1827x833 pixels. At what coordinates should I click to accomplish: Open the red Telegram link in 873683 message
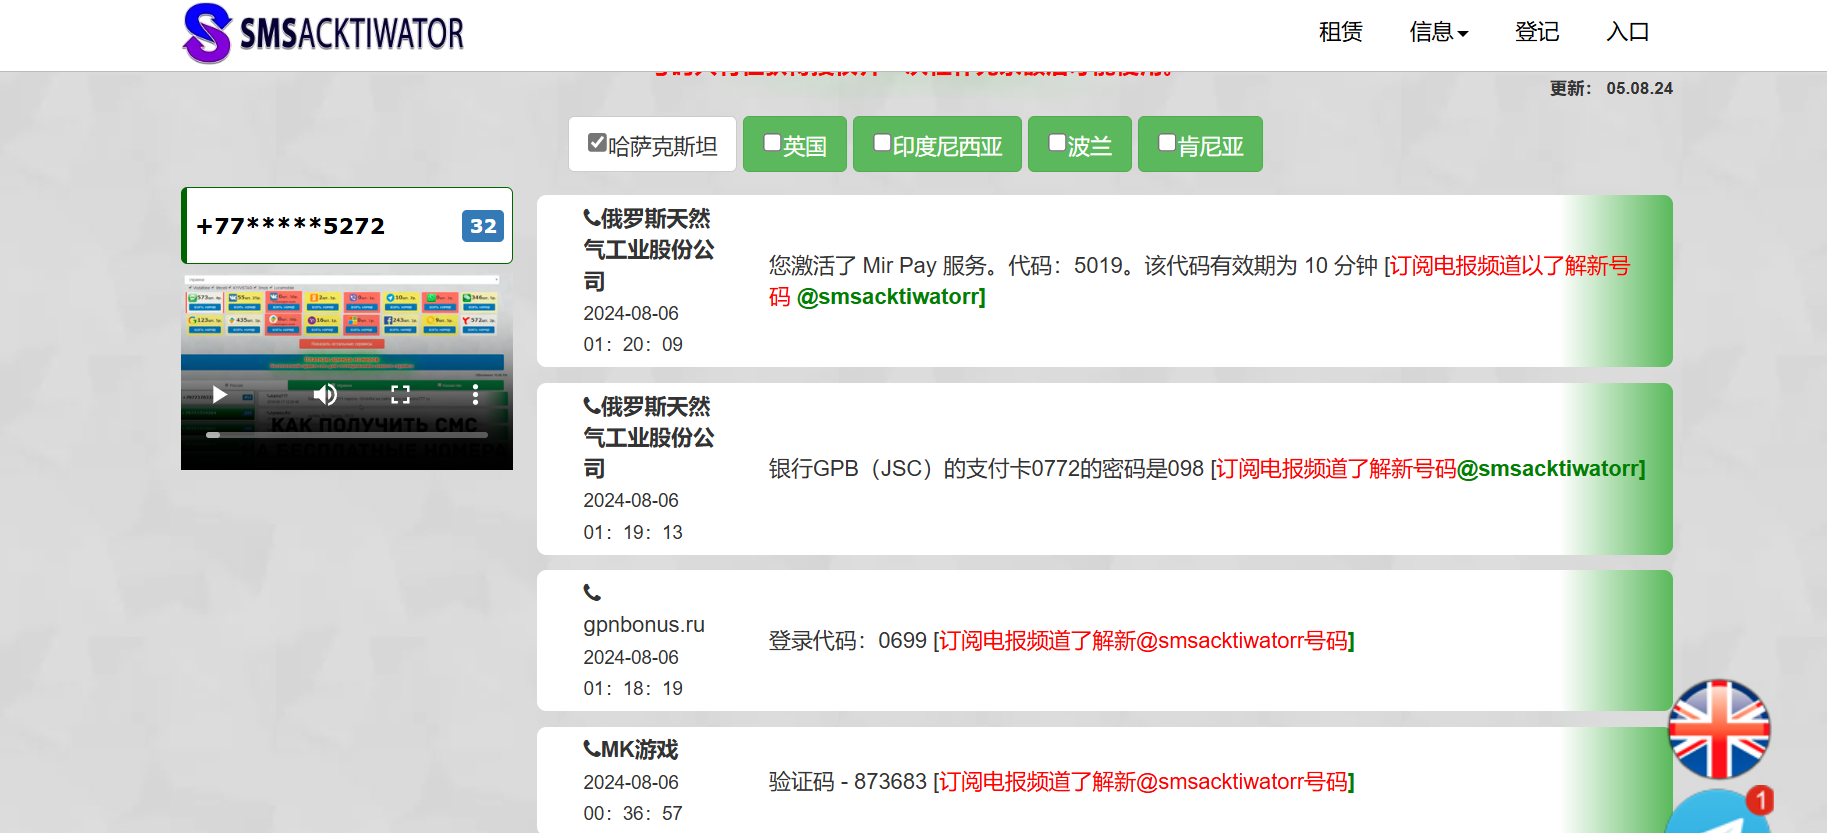1143,782
